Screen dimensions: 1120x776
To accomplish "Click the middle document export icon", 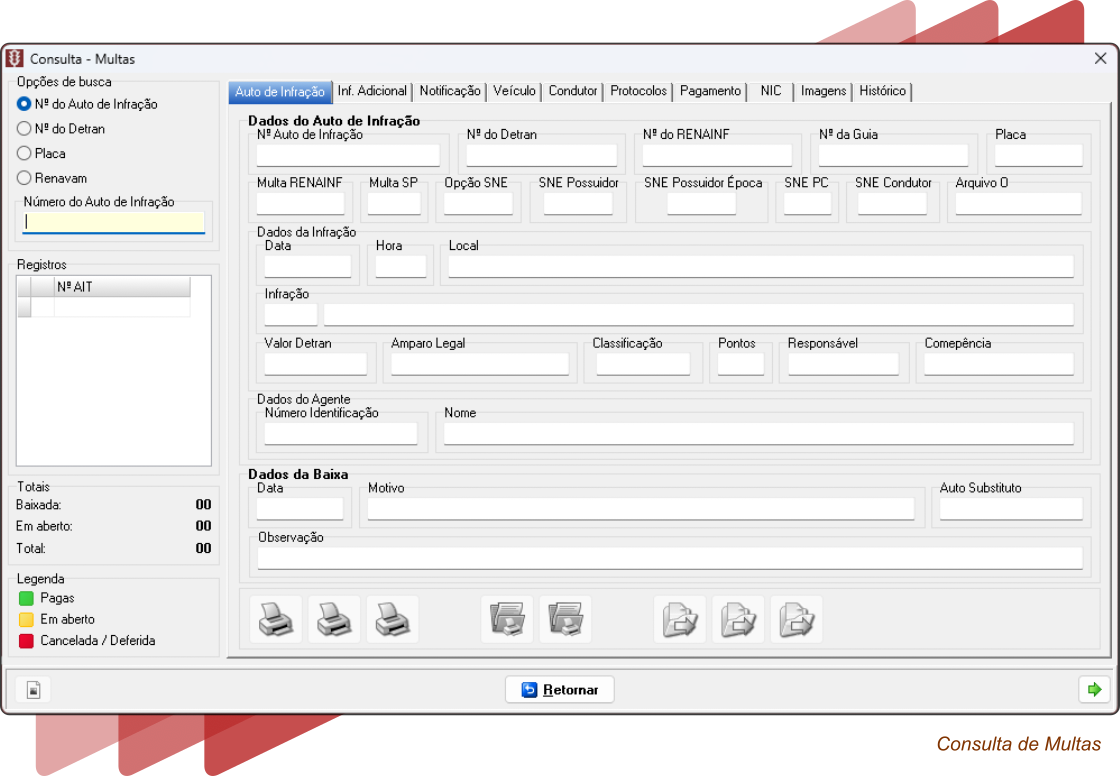I will (x=738, y=620).
